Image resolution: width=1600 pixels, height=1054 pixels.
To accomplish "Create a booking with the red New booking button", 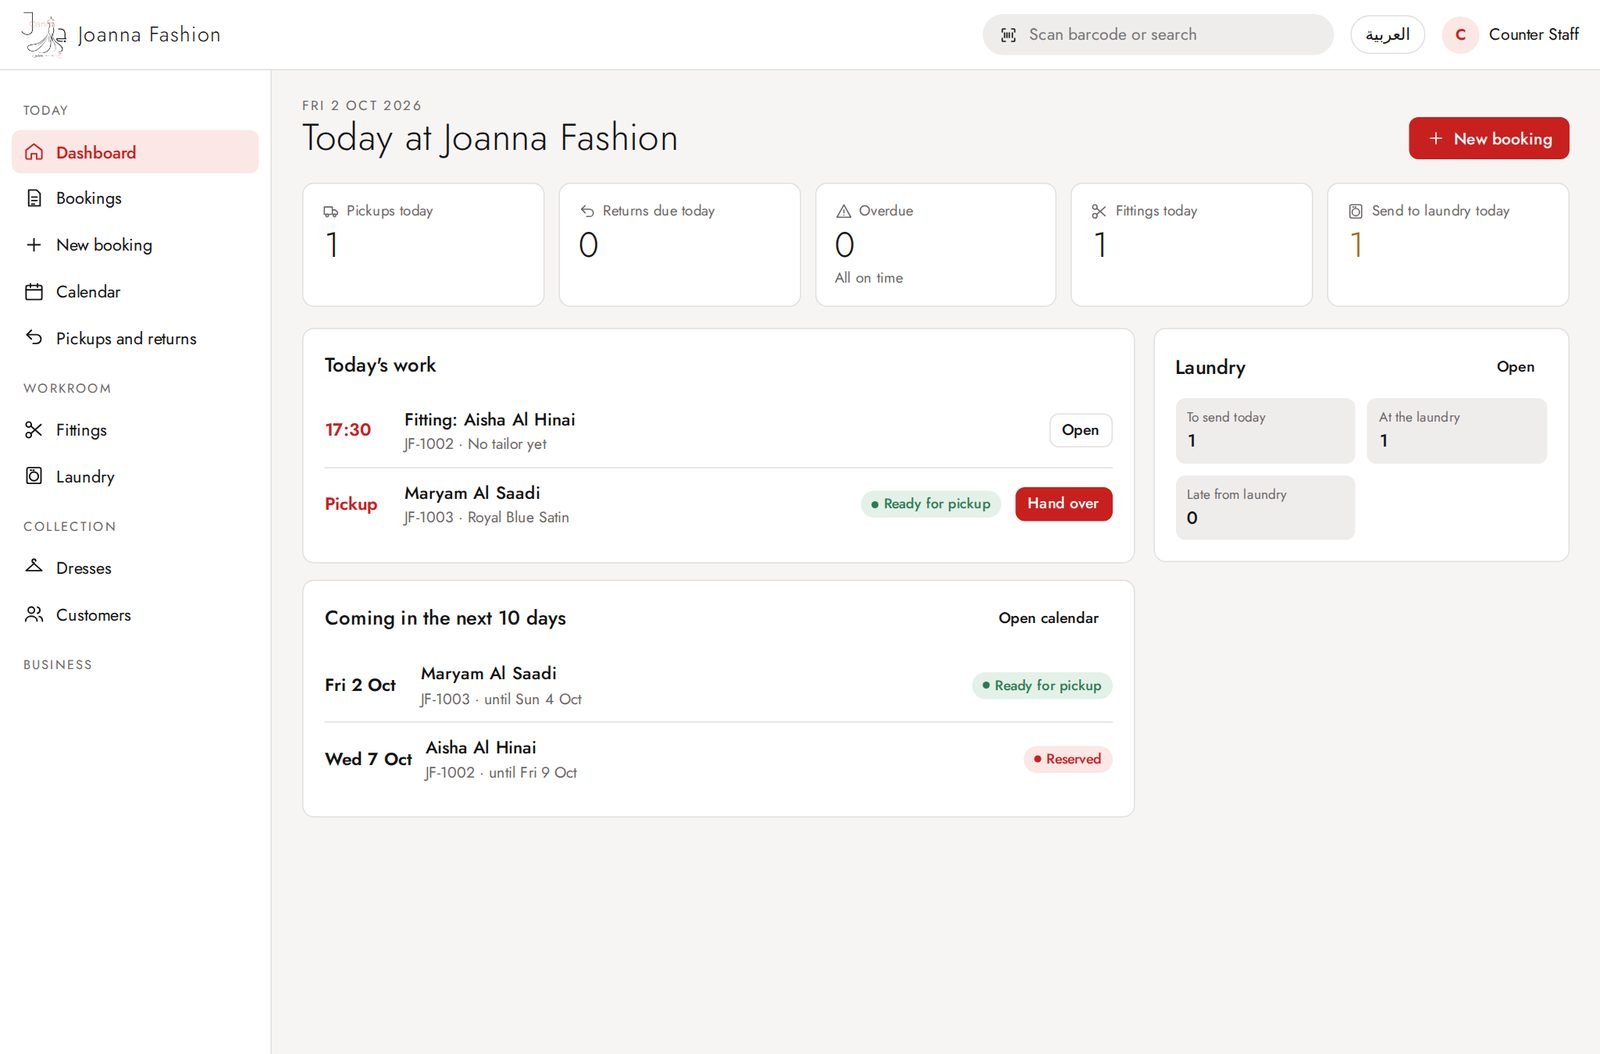I will (x=1488, y=138).
